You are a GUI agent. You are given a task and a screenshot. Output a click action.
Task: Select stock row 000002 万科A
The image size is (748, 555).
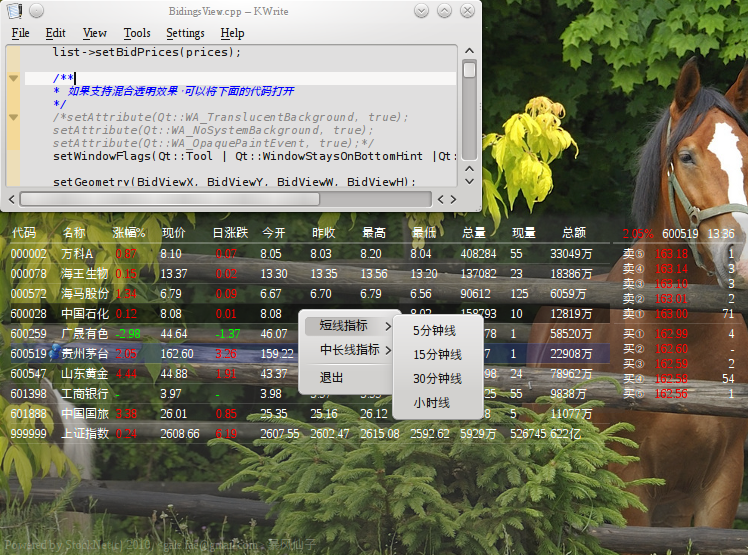310,254
